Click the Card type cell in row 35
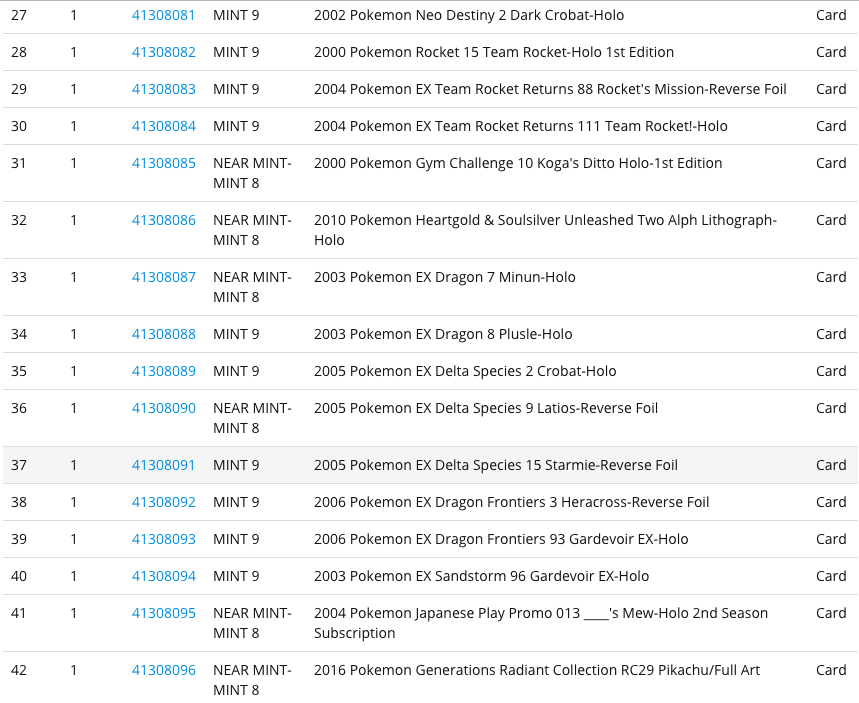The width and height of the screenshot is (859, 703). [831, 371]
